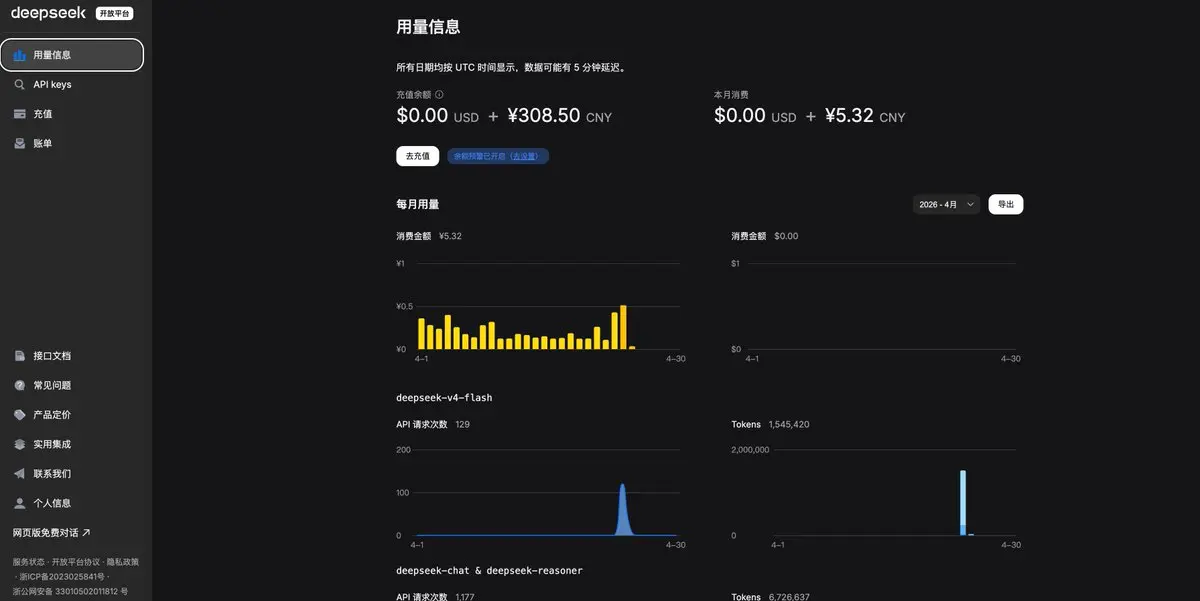Click the 消费金额 ¥5.32 label
This screenshot has width=1200, height=601.
click(429, 236)
